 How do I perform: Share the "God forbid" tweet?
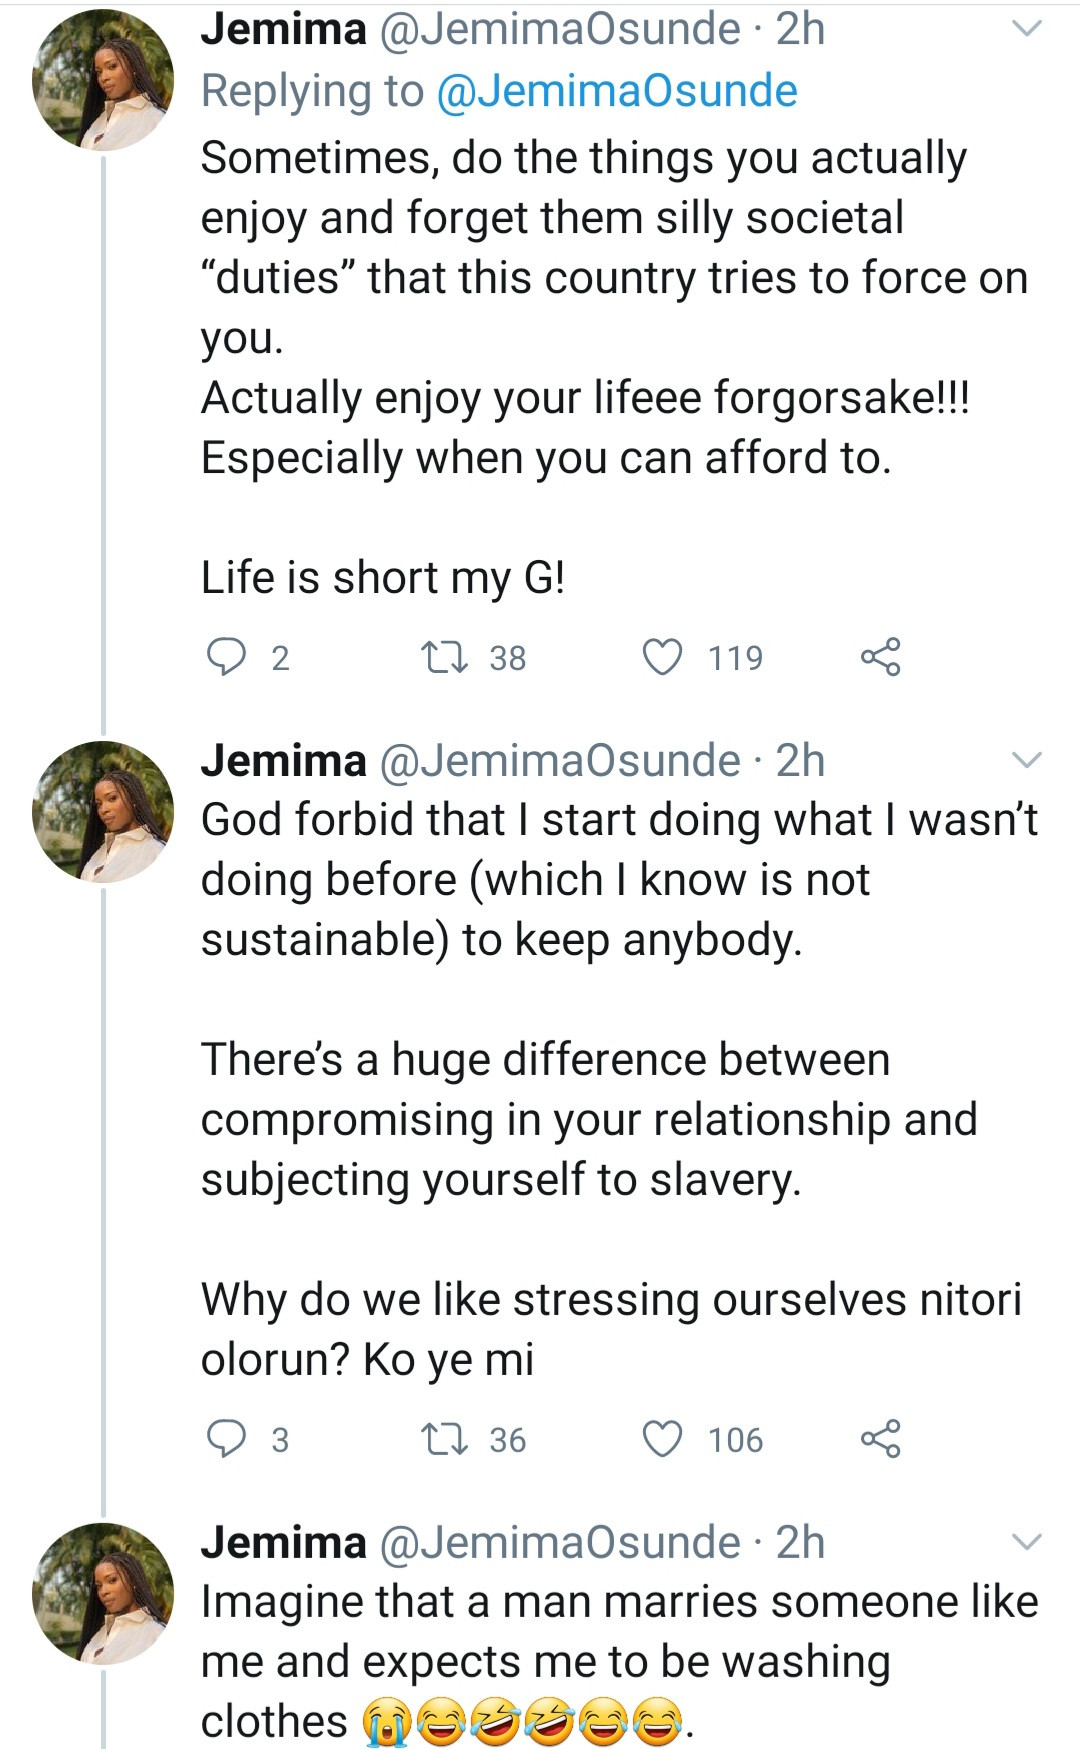click(880, 1439)
